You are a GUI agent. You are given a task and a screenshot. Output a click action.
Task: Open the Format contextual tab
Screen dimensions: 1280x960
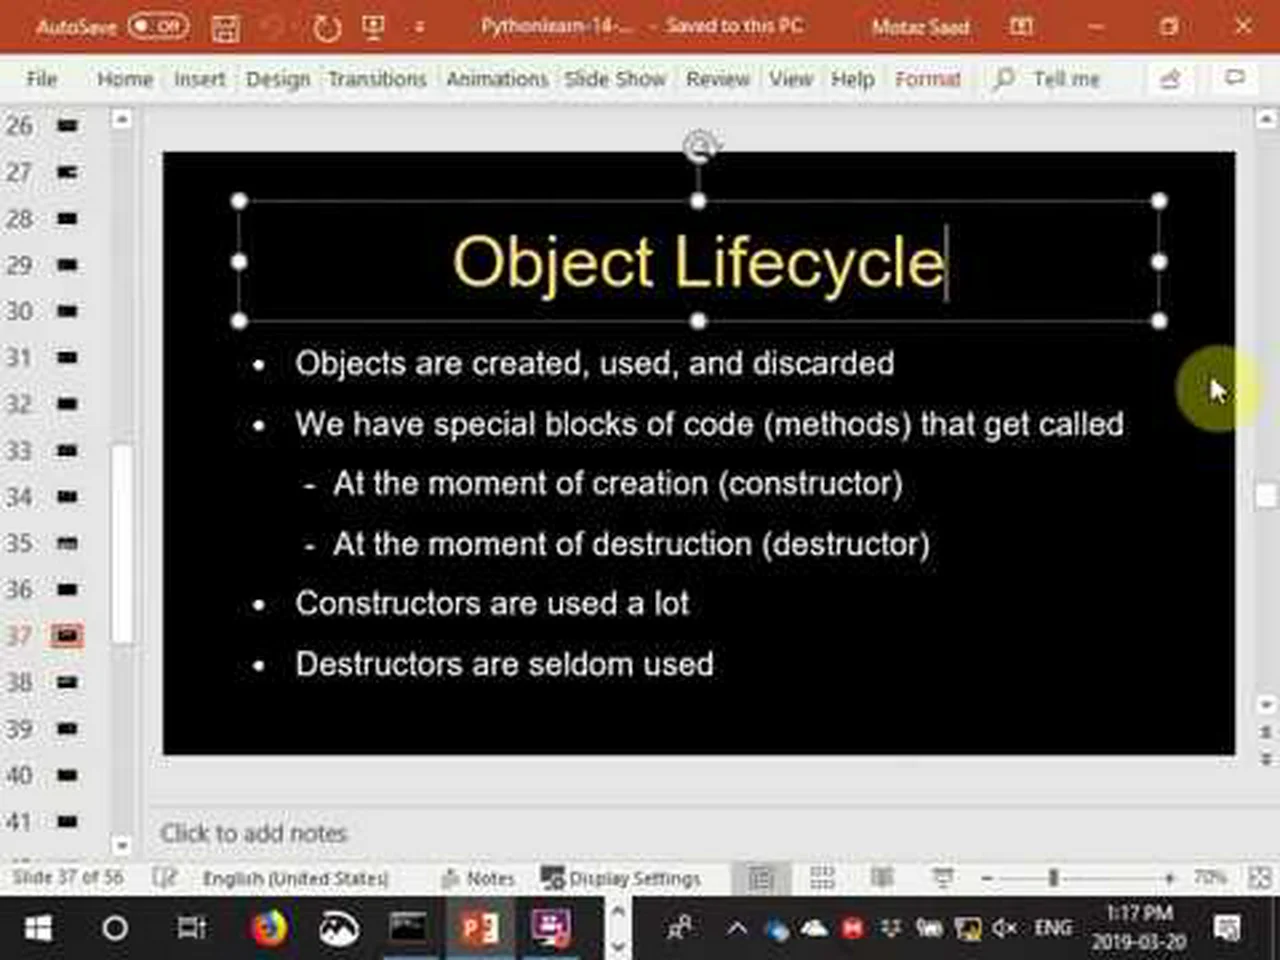(927, 78)
